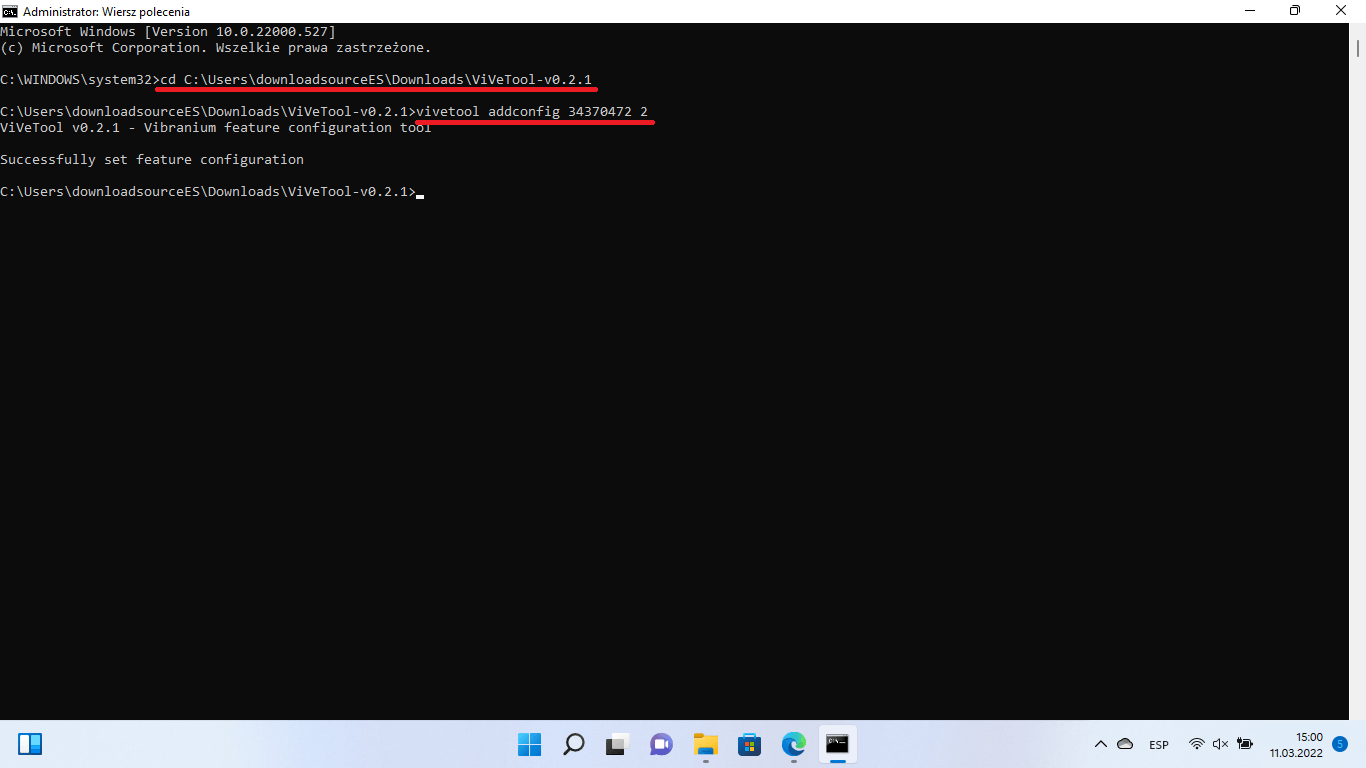Screen dimensions: 1366x768
Task: Click the Command Prompt title bar icon
Action: (10, 11)
